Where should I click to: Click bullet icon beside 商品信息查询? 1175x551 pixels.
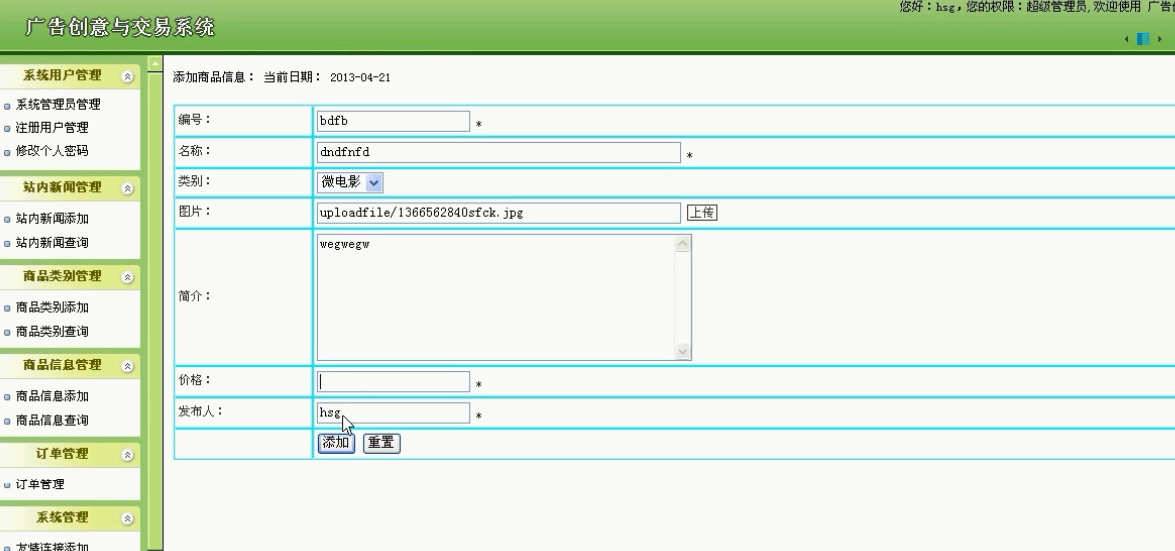[7, 422]
